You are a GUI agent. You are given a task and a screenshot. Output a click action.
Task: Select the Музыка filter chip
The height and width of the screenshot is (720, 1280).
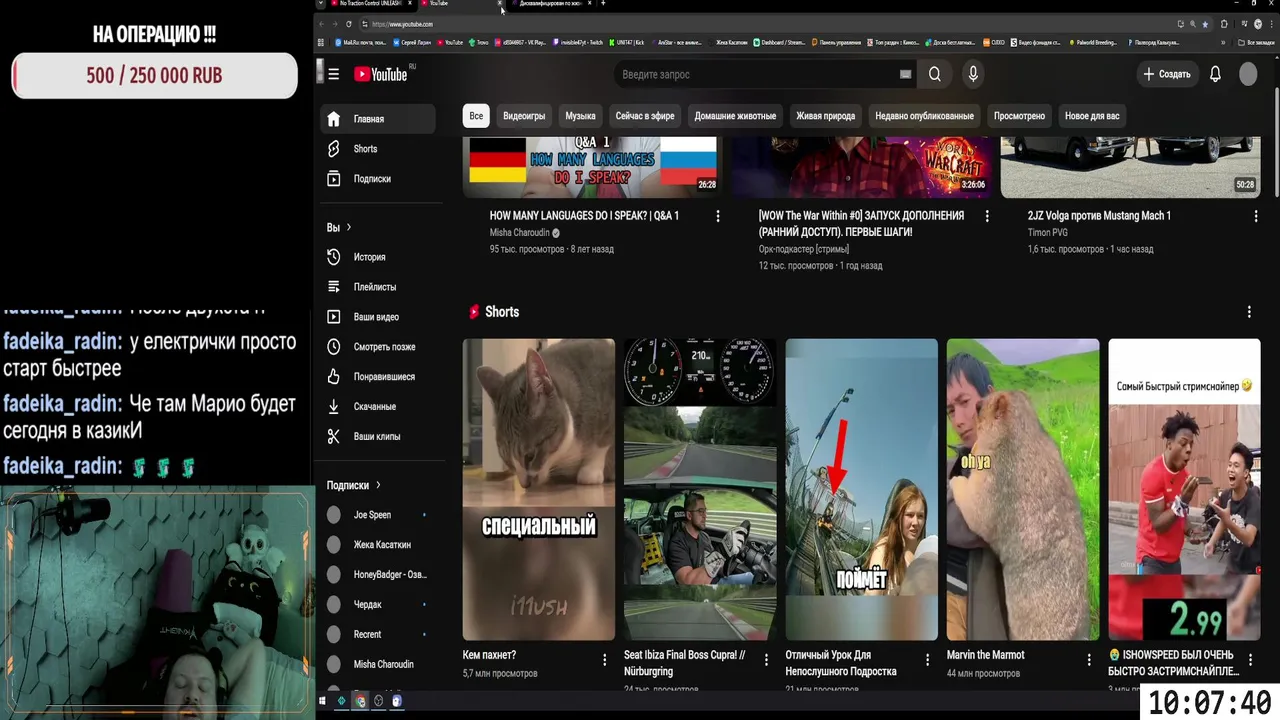[580, 116]
